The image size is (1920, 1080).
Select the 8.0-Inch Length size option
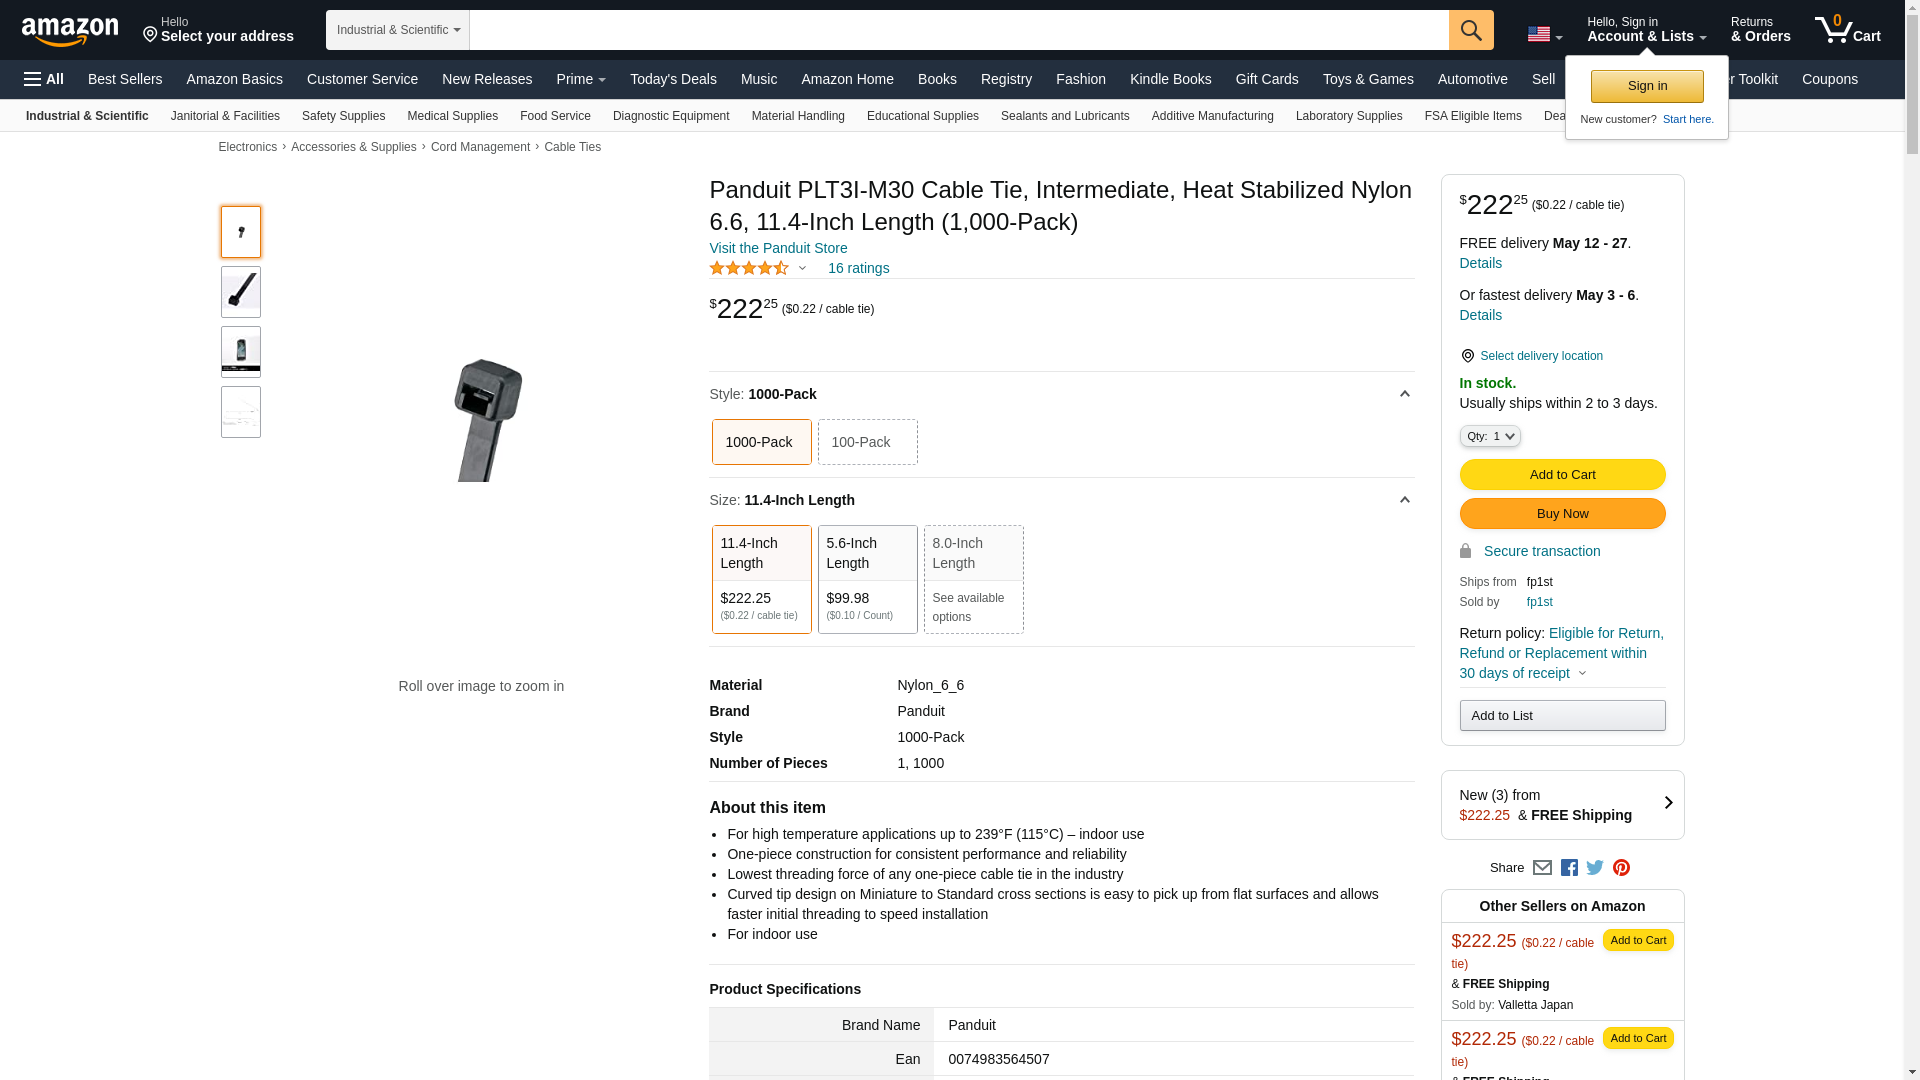click(973, 579)
